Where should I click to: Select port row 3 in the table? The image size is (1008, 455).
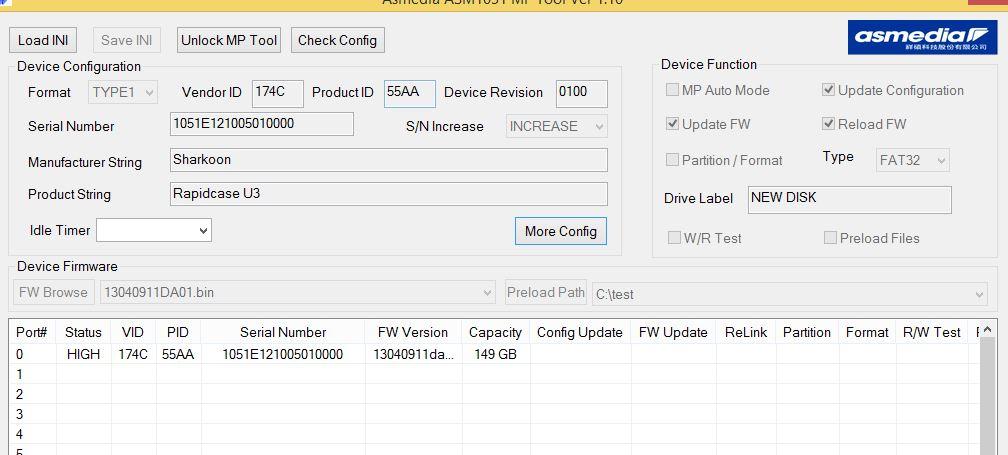click(493, 414)
